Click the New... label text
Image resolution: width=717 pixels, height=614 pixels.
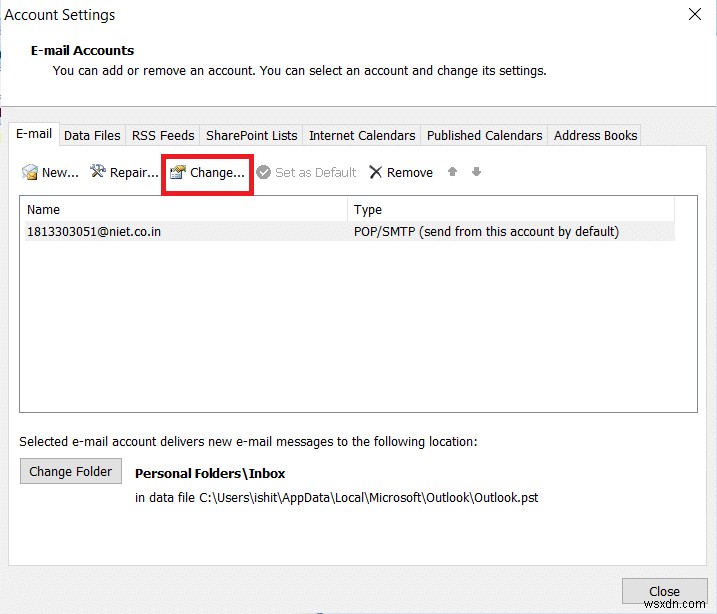[x=60, y=173]
